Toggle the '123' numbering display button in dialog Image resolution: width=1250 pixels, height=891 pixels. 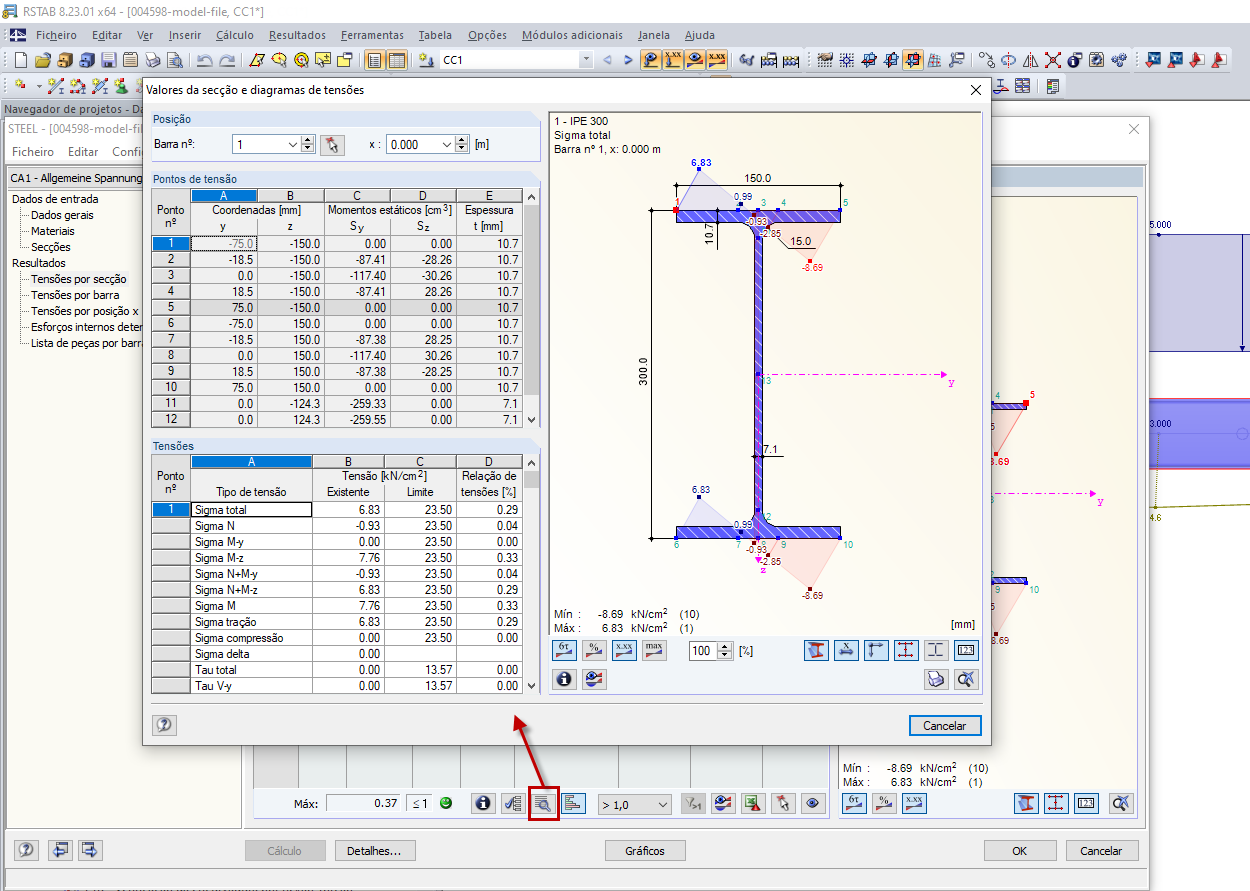click(965, 650)
